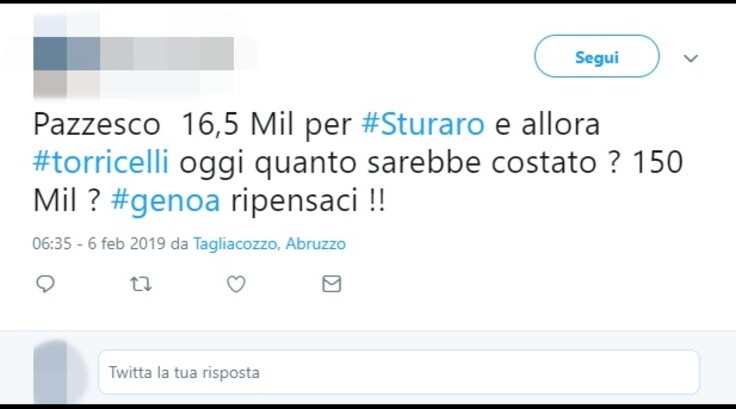Focus the 'Twitta la tua risposta' reply field

399,372
